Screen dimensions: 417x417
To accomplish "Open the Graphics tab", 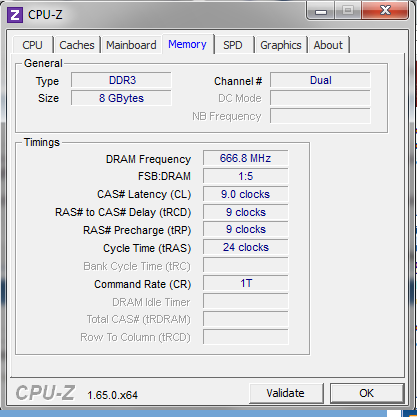I will pos(281,45).
